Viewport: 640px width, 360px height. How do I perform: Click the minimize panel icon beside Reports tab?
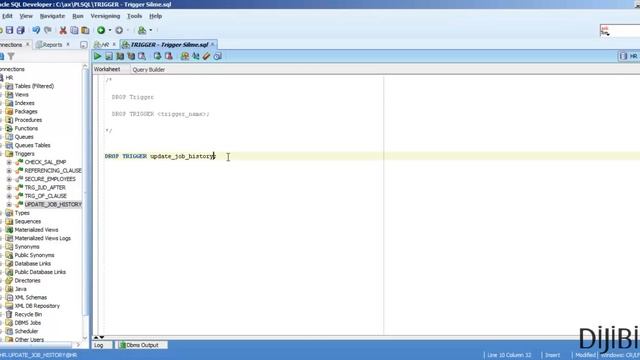tap(84, 45)
